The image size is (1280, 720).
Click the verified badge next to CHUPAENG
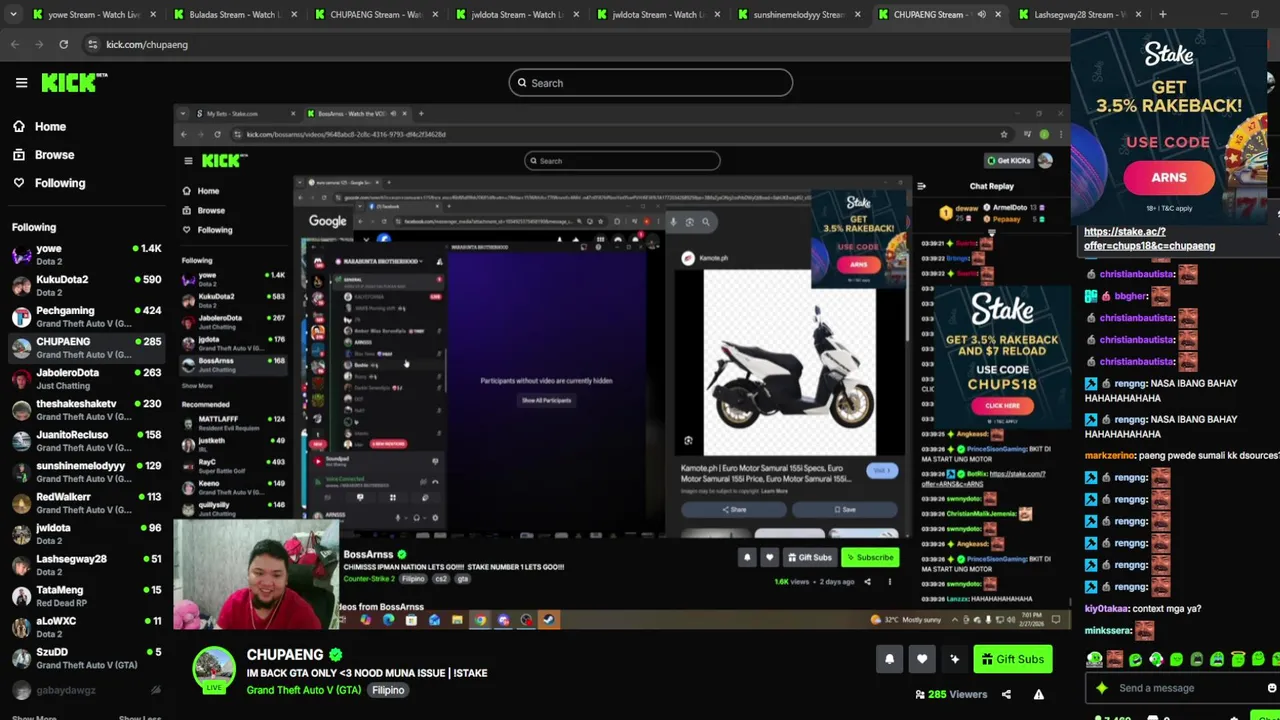336,655
